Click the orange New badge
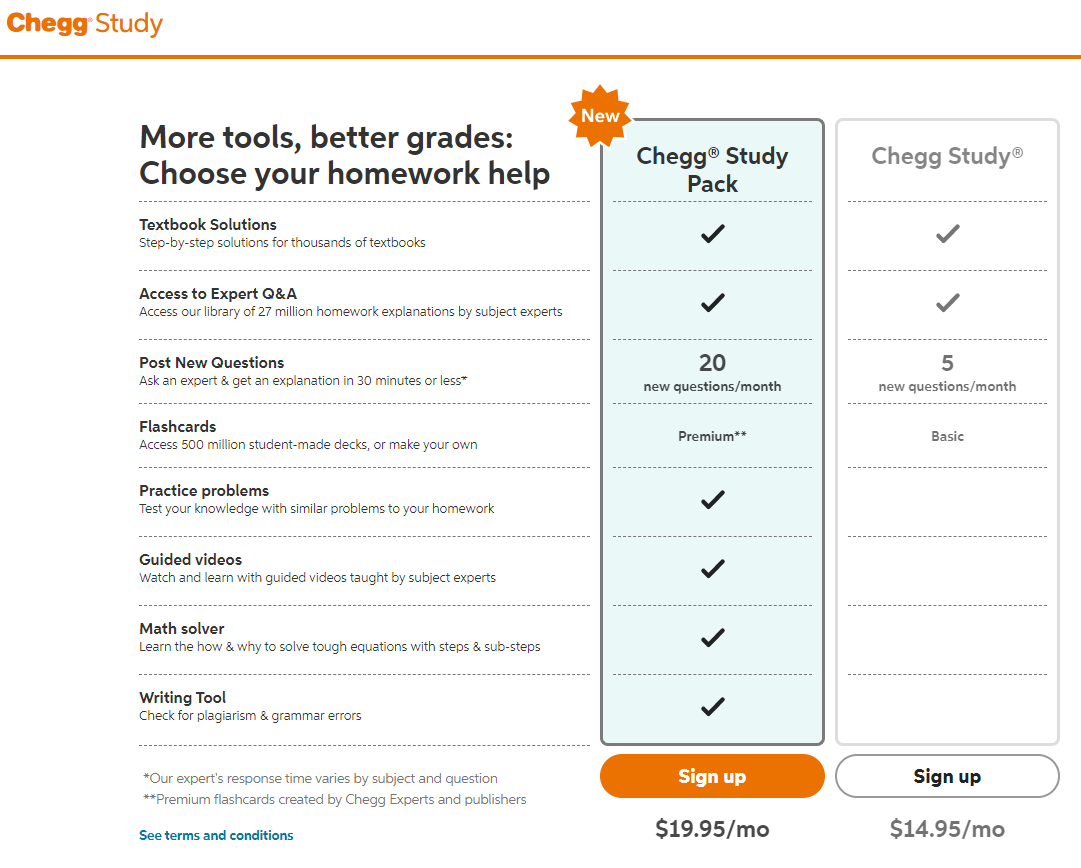1081x868 pixels. pos(600,116)
